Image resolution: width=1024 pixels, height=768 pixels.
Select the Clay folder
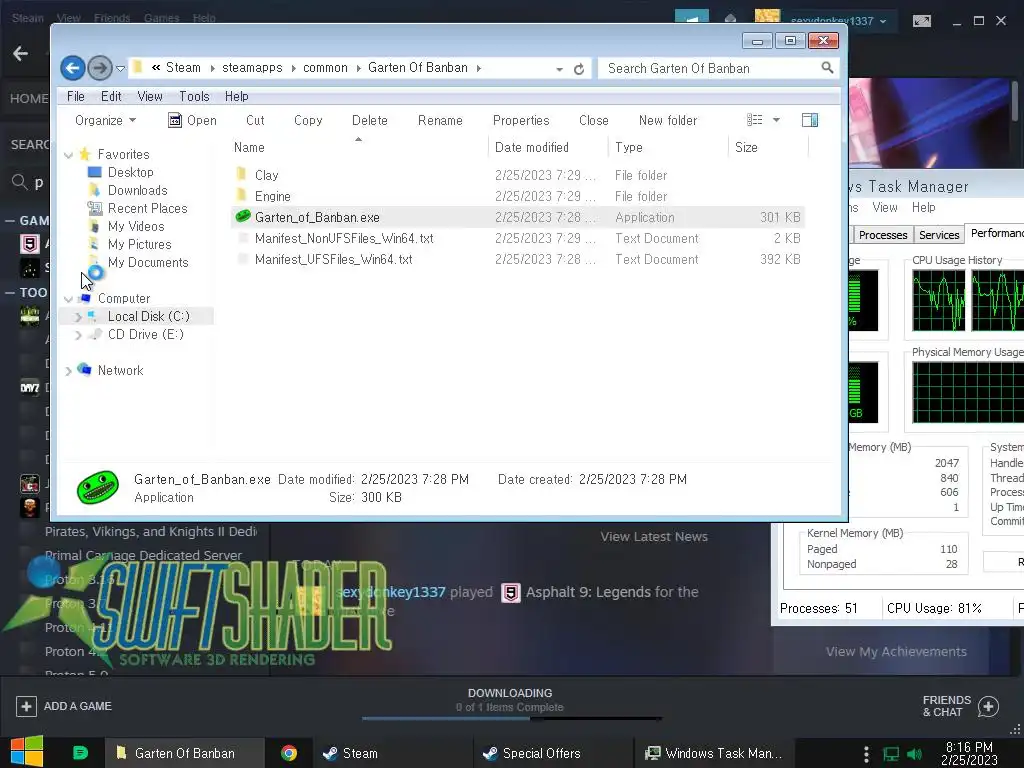[x=266, y=175]
